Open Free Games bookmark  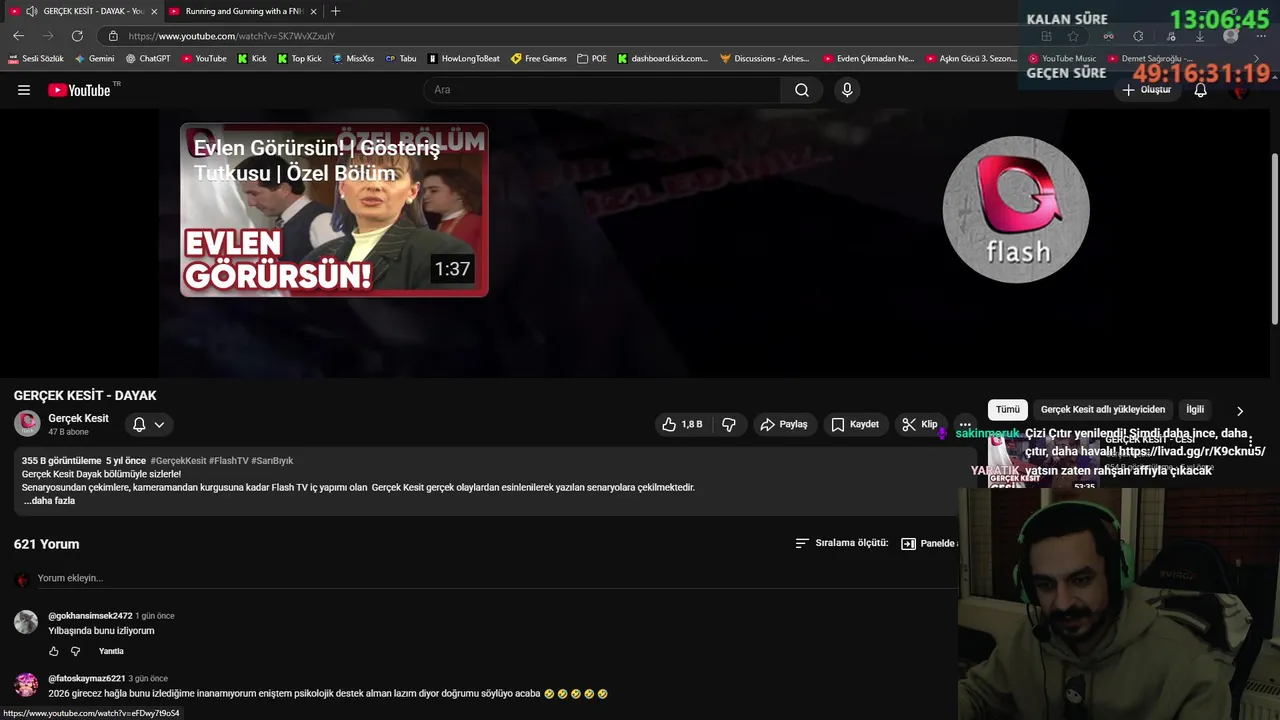point(539,59)
